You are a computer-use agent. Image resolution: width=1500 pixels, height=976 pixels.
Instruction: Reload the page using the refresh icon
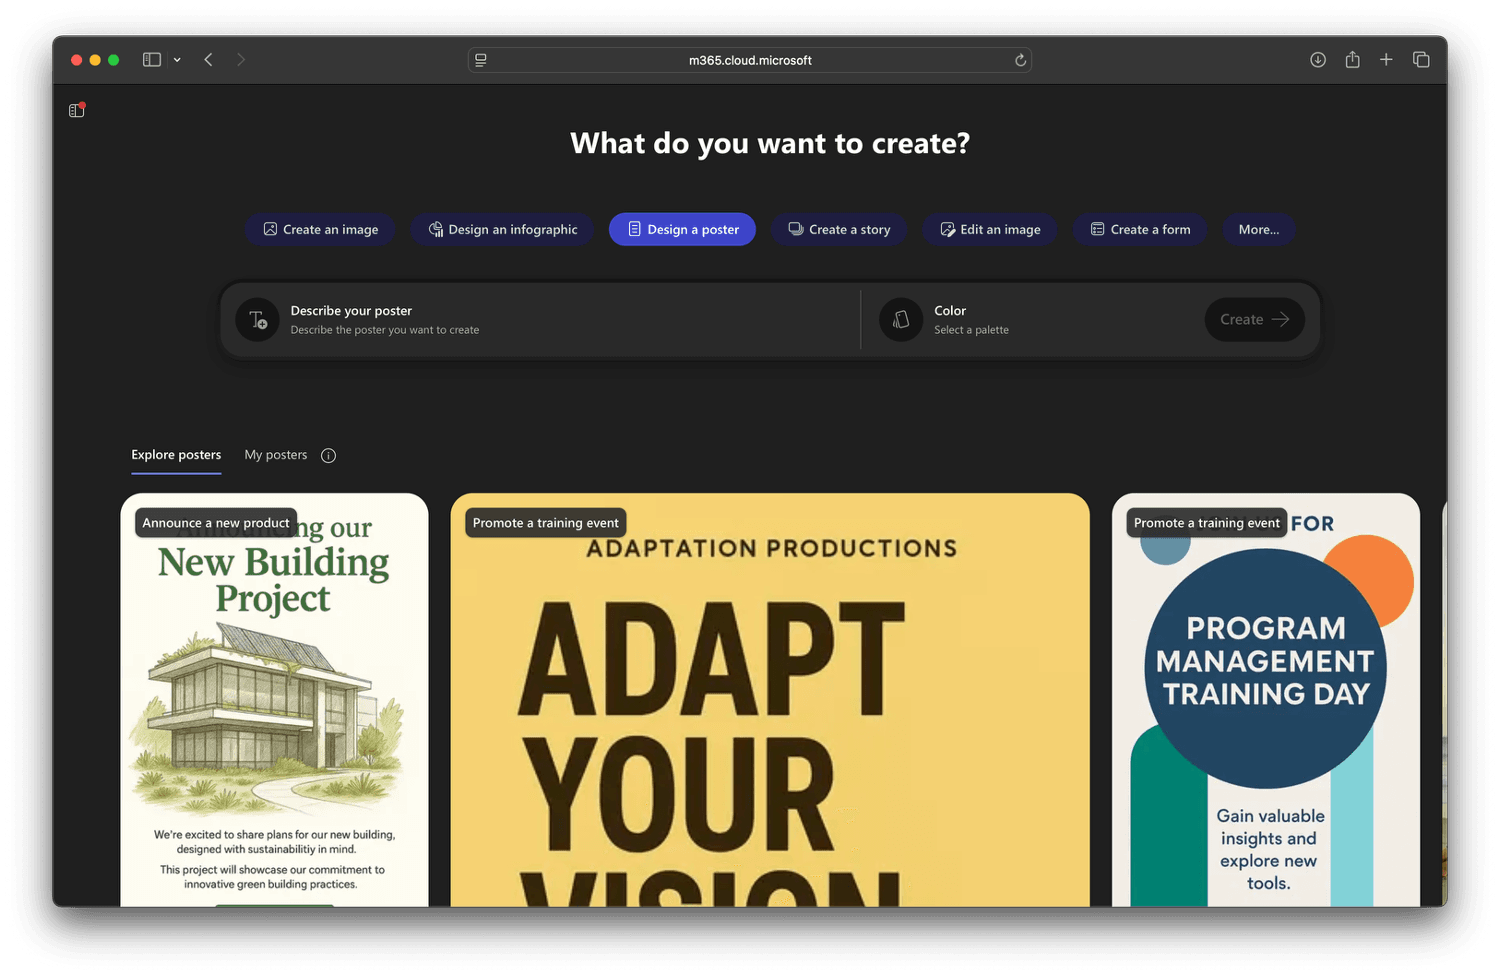(1020, 60)
